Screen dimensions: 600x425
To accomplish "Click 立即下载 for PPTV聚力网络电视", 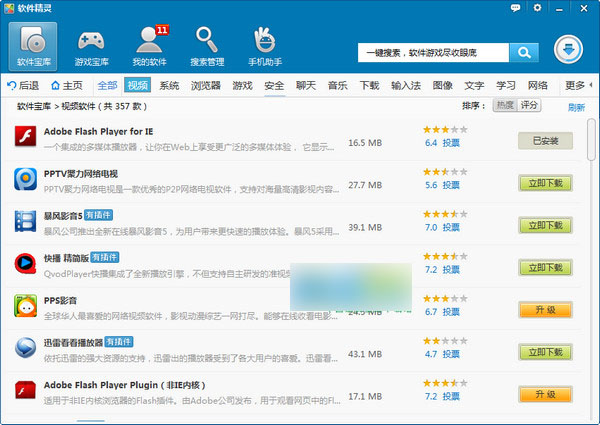I will coord(545,183).
